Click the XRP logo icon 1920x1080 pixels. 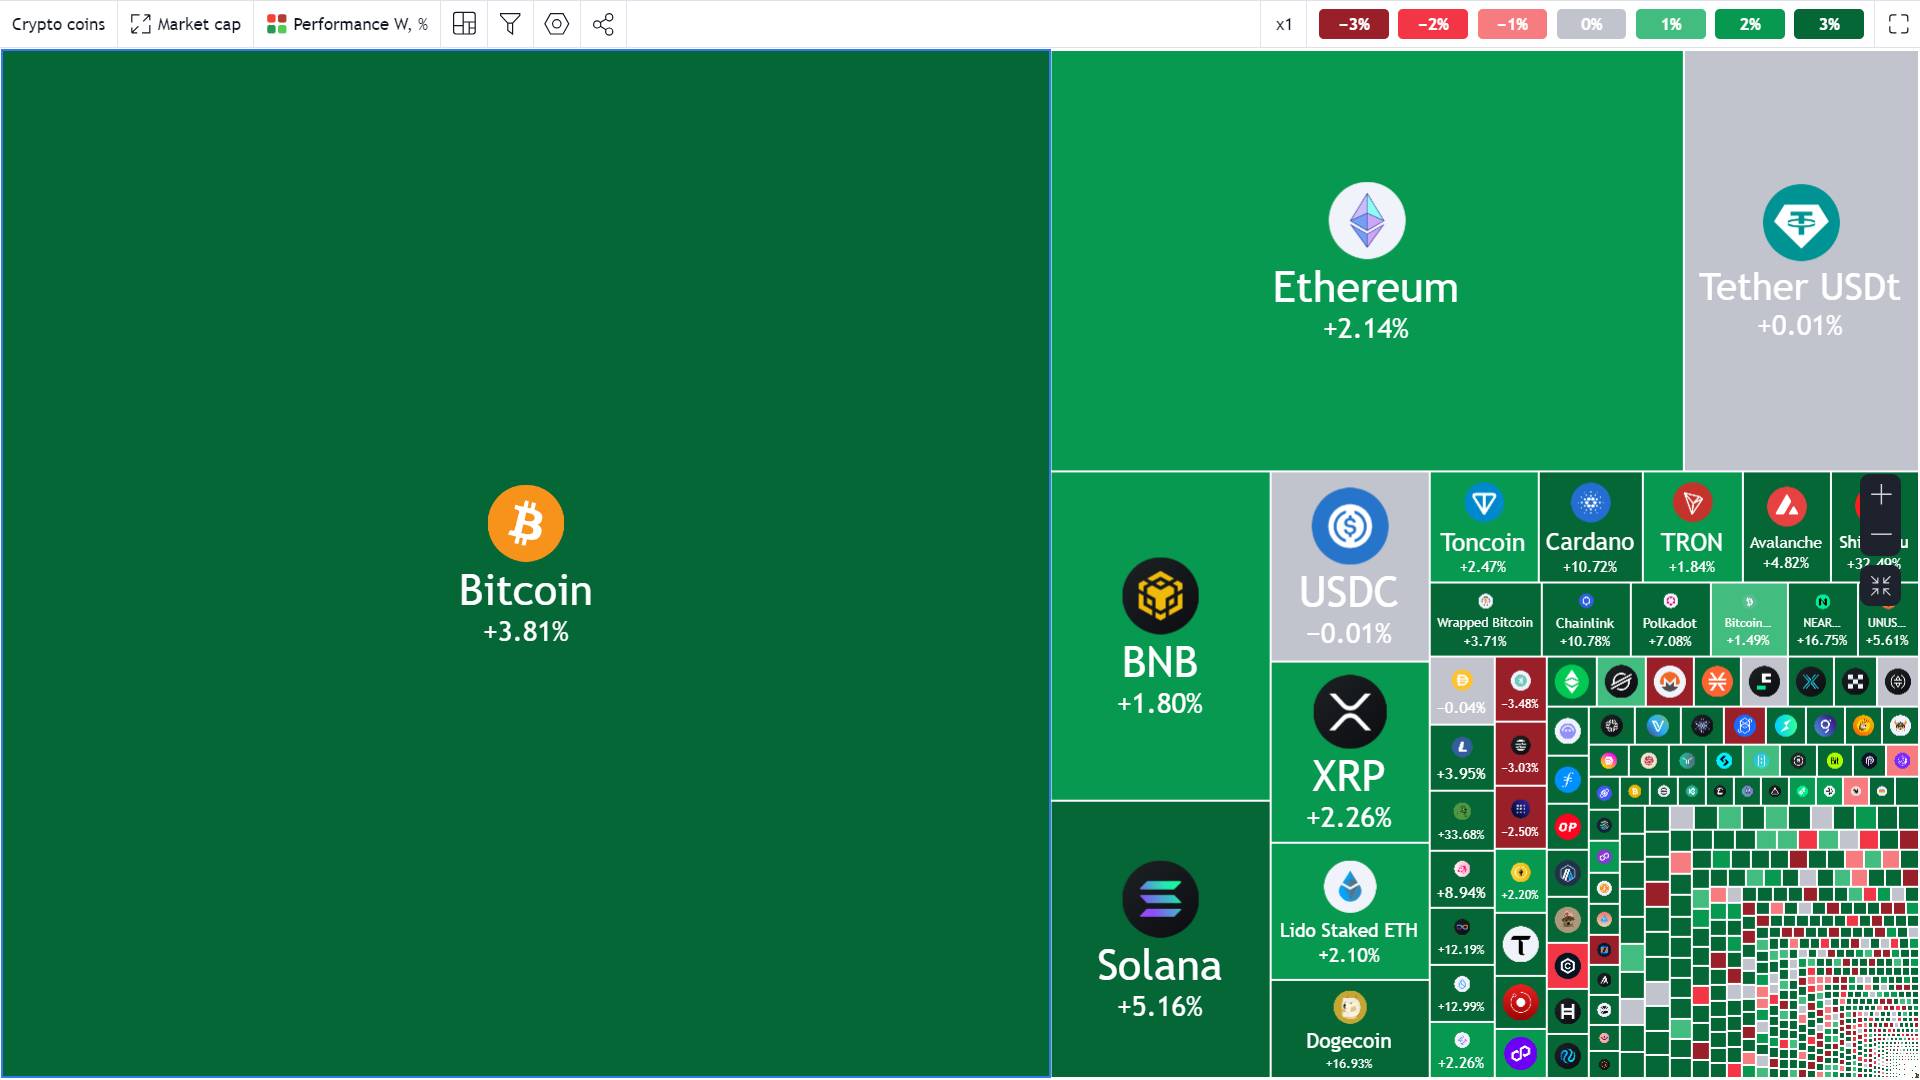(x=1349, y=711)
